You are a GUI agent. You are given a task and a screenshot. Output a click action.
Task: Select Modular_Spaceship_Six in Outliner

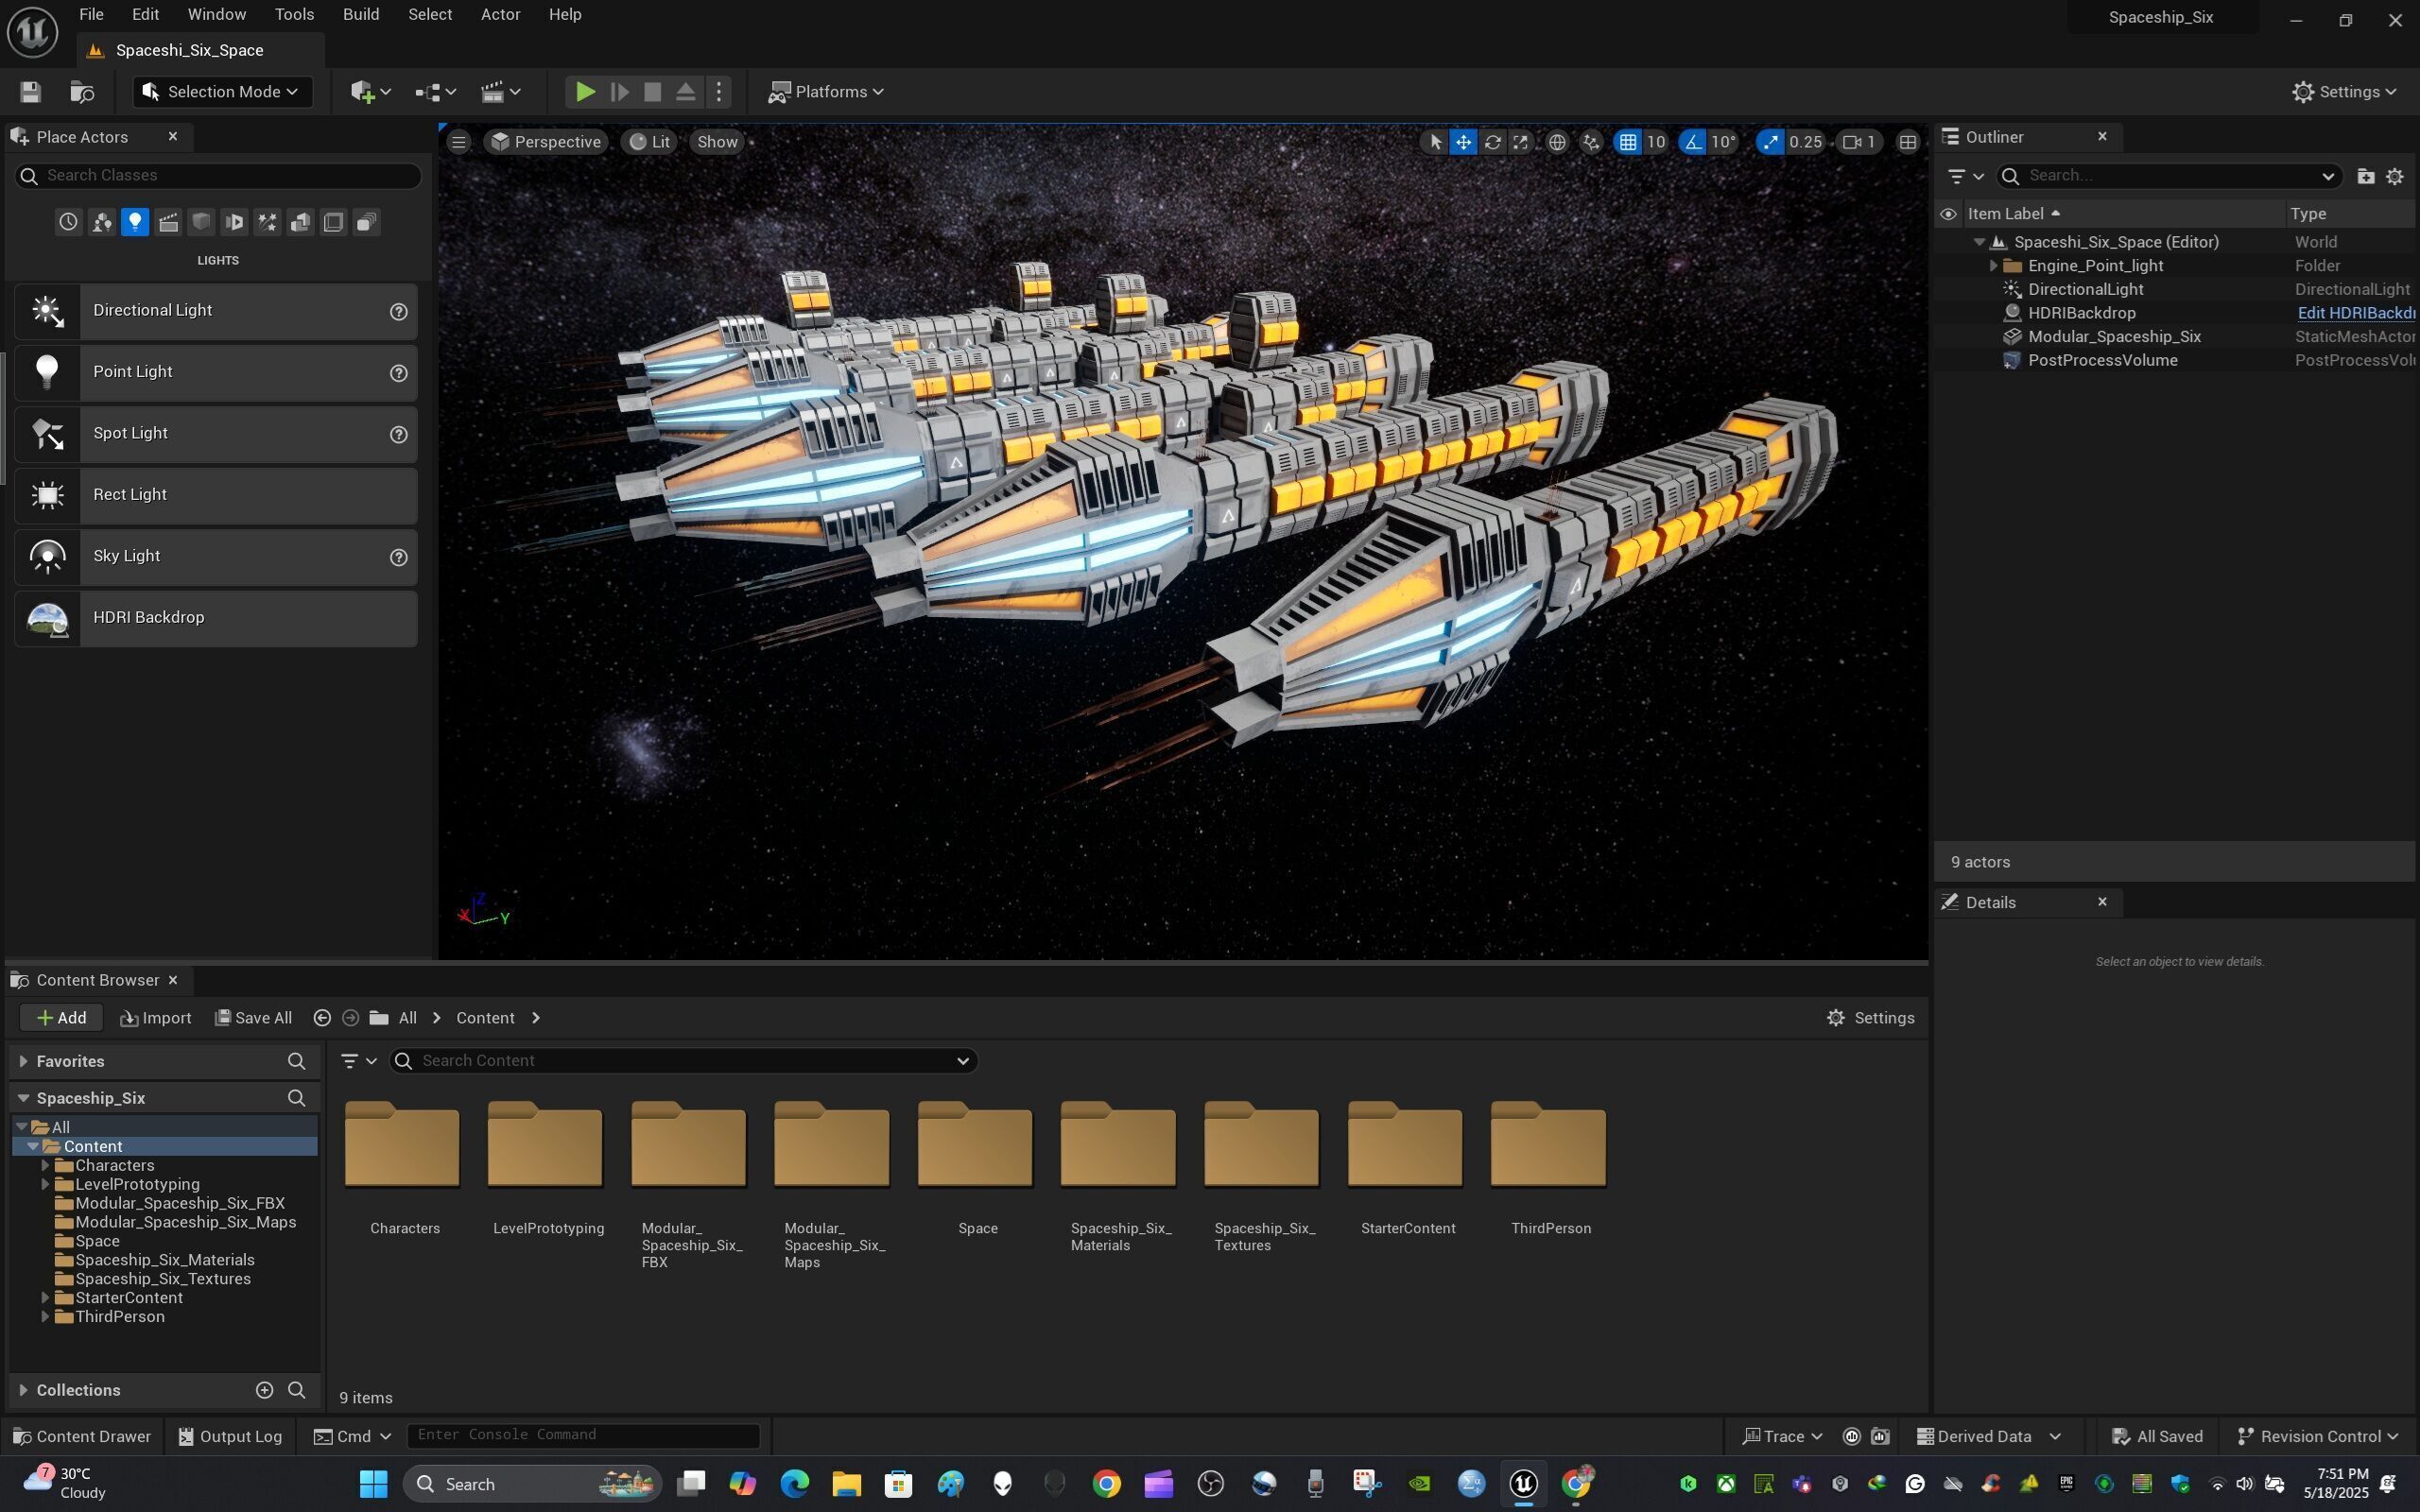pos(2114,337)
